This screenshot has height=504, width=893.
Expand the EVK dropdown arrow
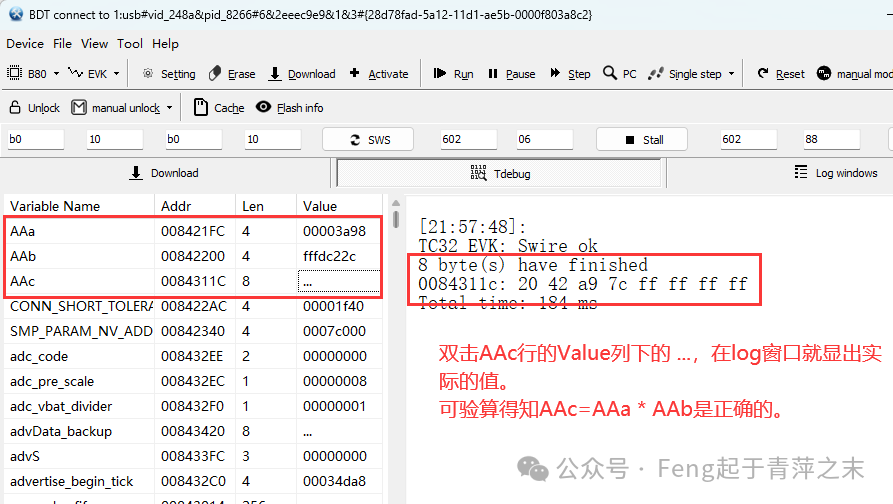(117, 74)
